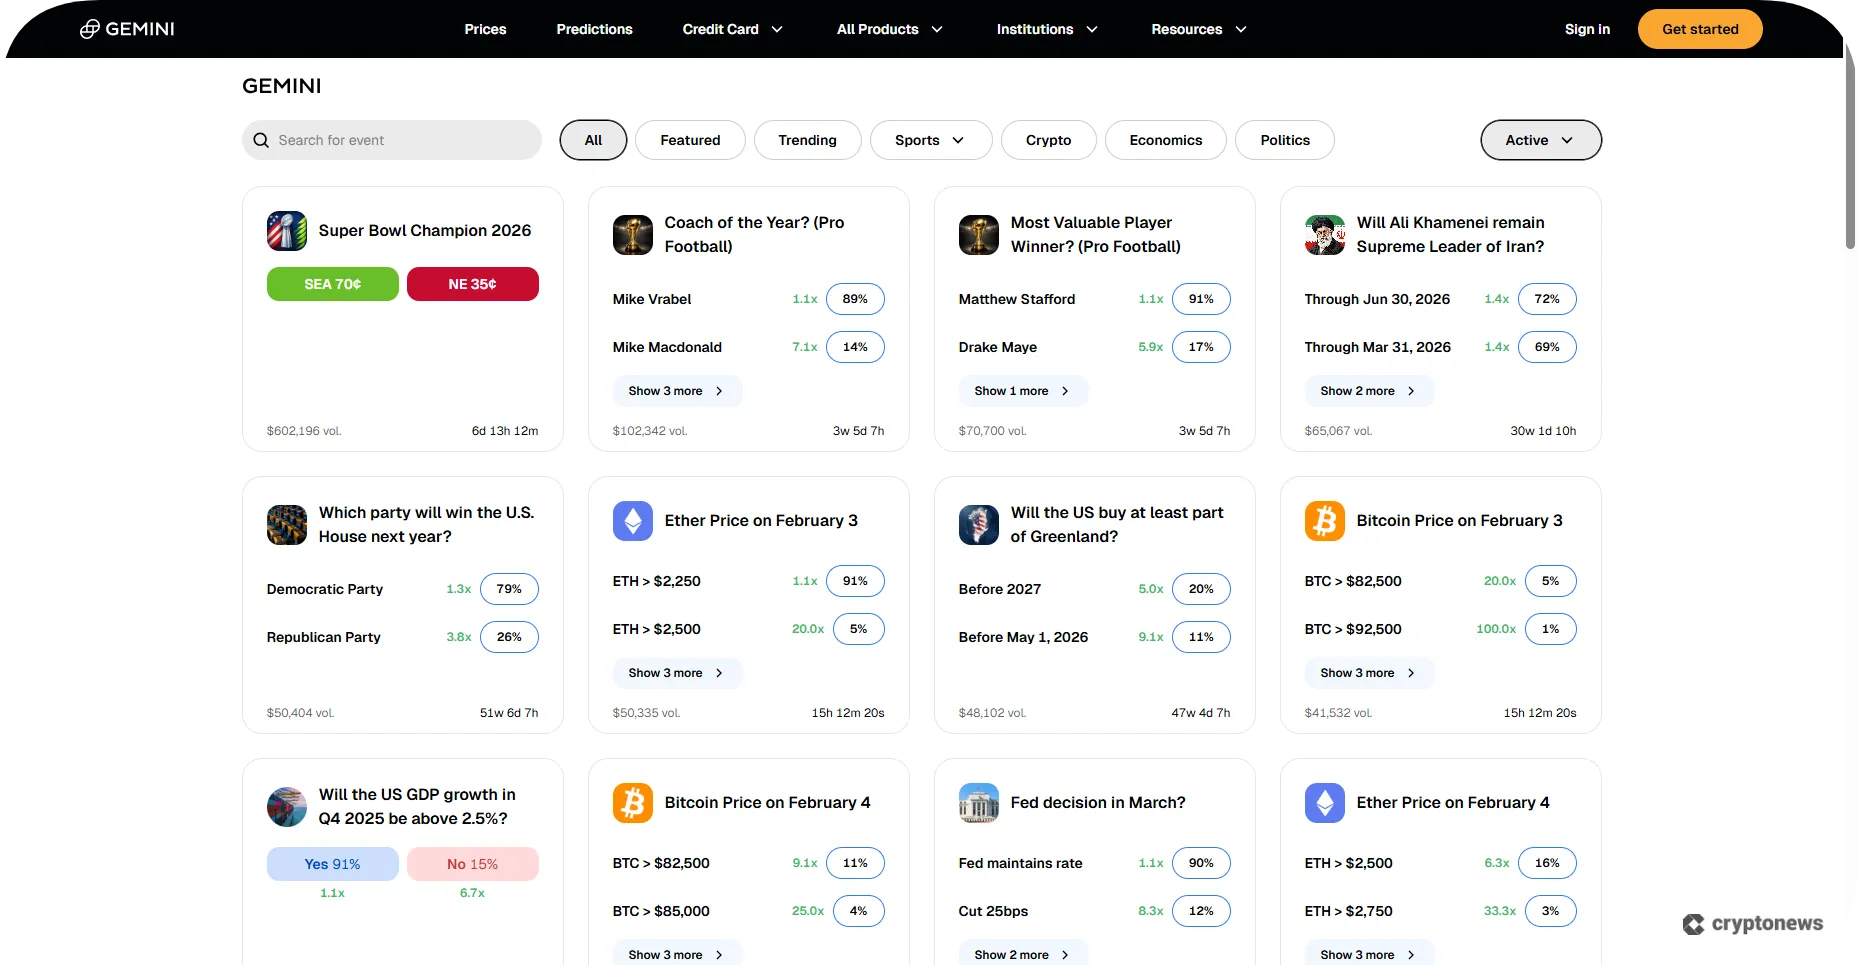Click Bitcoin Price on February 4 icon
This screenshot has height=965, width=1858.
(x=633, y=803)
